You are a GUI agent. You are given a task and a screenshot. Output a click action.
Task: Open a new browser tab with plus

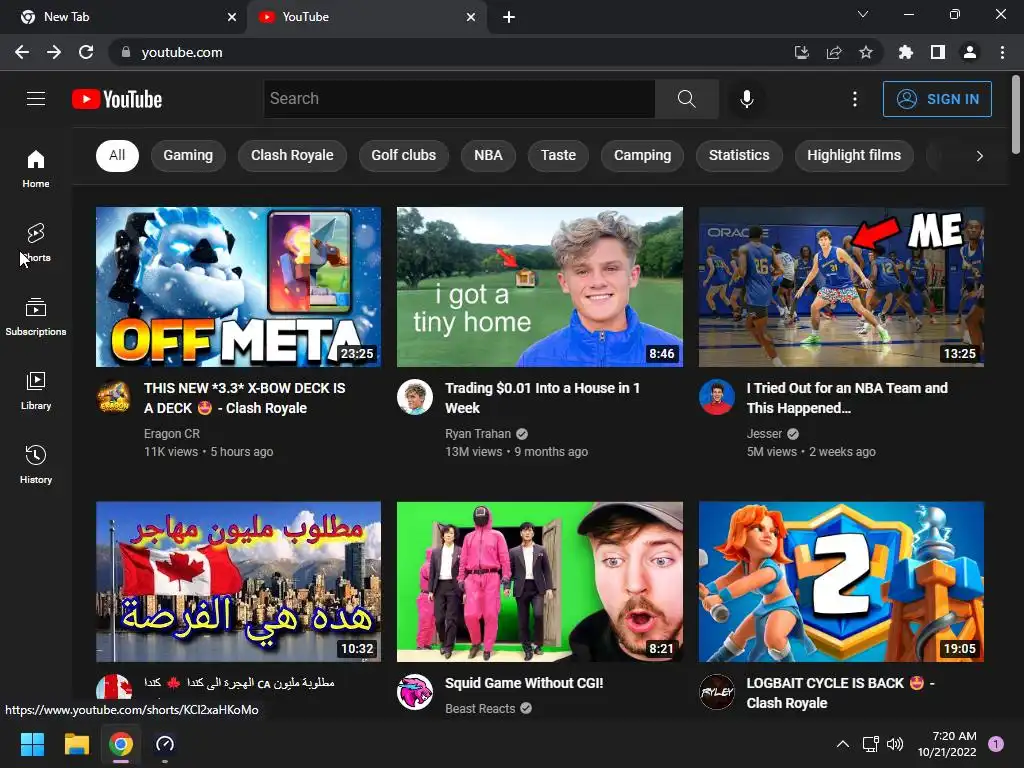tap(509, 17)
